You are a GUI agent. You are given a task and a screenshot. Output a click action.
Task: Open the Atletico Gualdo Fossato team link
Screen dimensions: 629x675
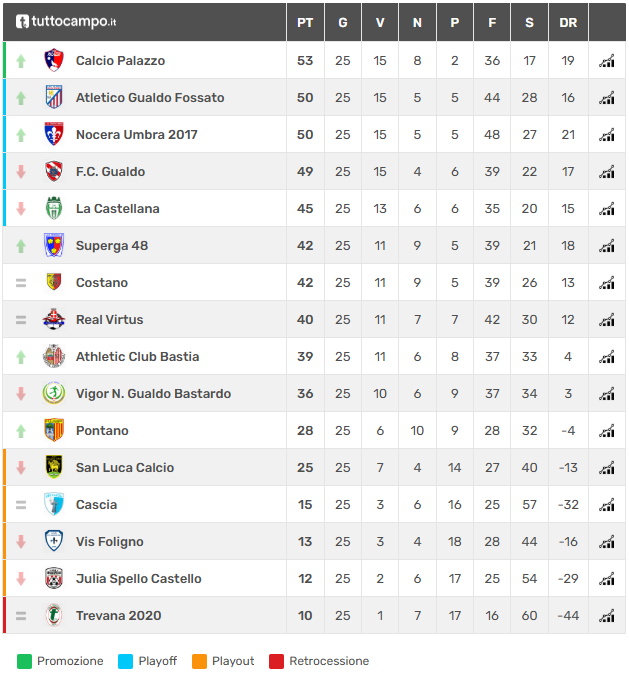click(150, 98)
